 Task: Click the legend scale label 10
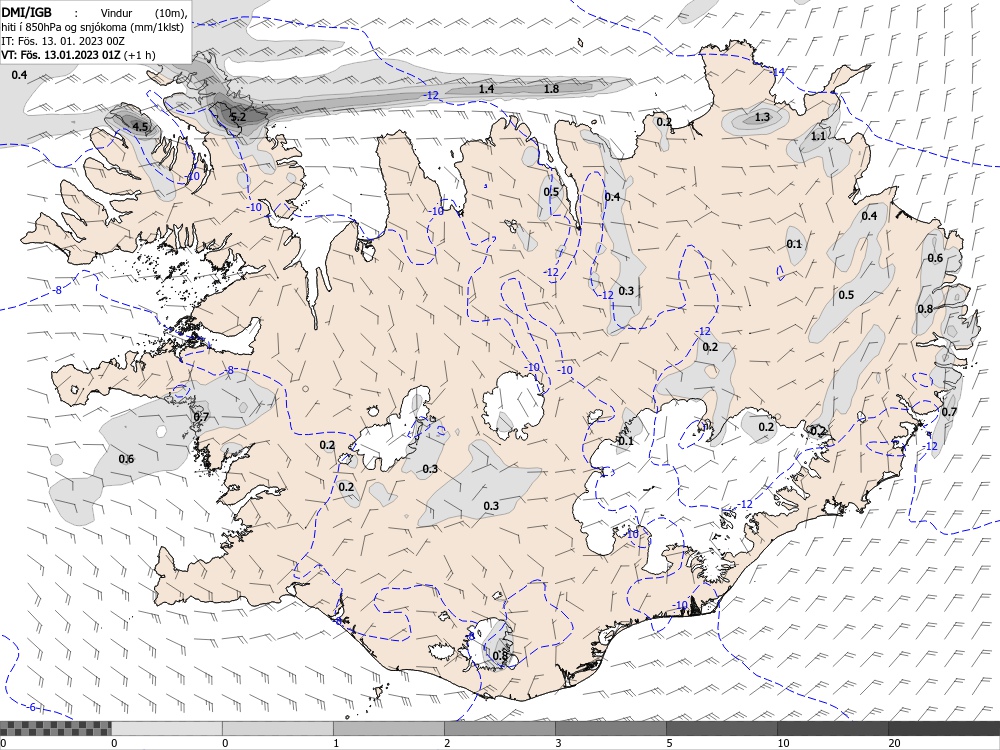(x=783, y=743)
